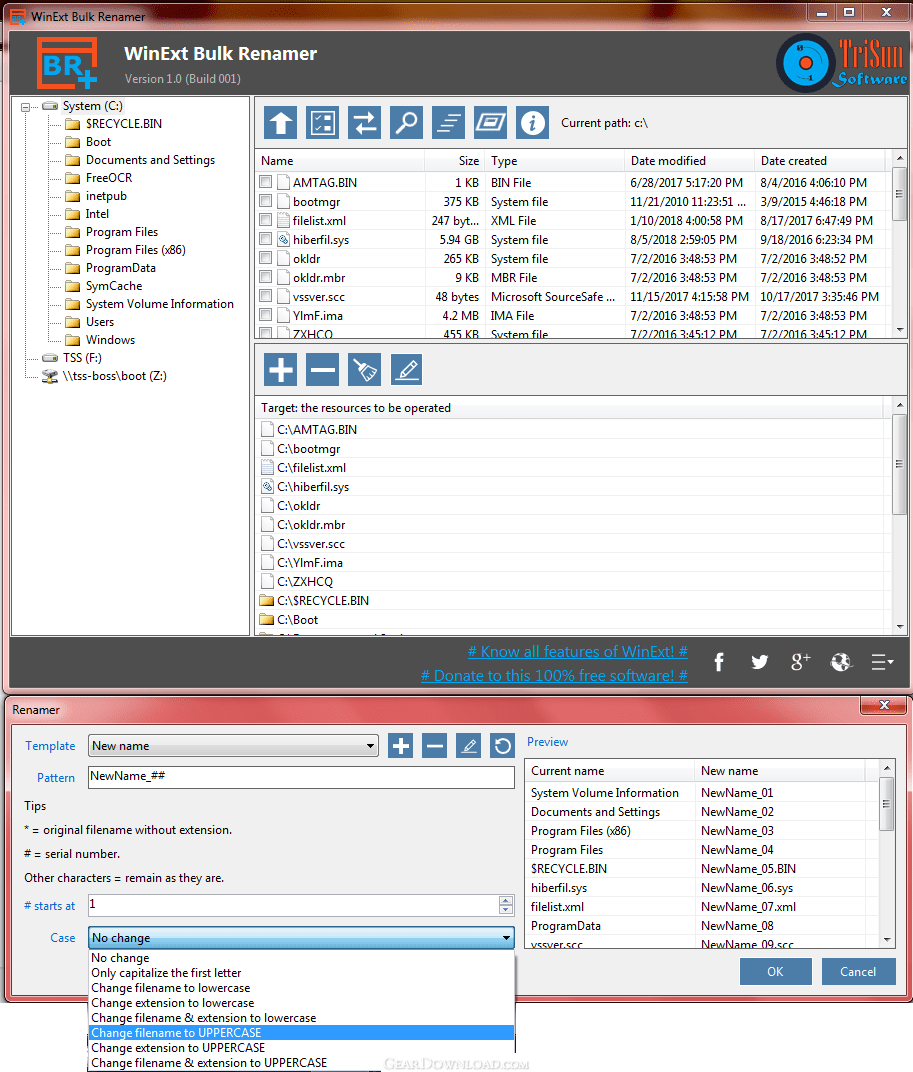Image resolution: width=913 pixels, height=1072 pixels.
Task: Choose 'Change extension to lowercase'
Action: click(x=302, y=1003)
